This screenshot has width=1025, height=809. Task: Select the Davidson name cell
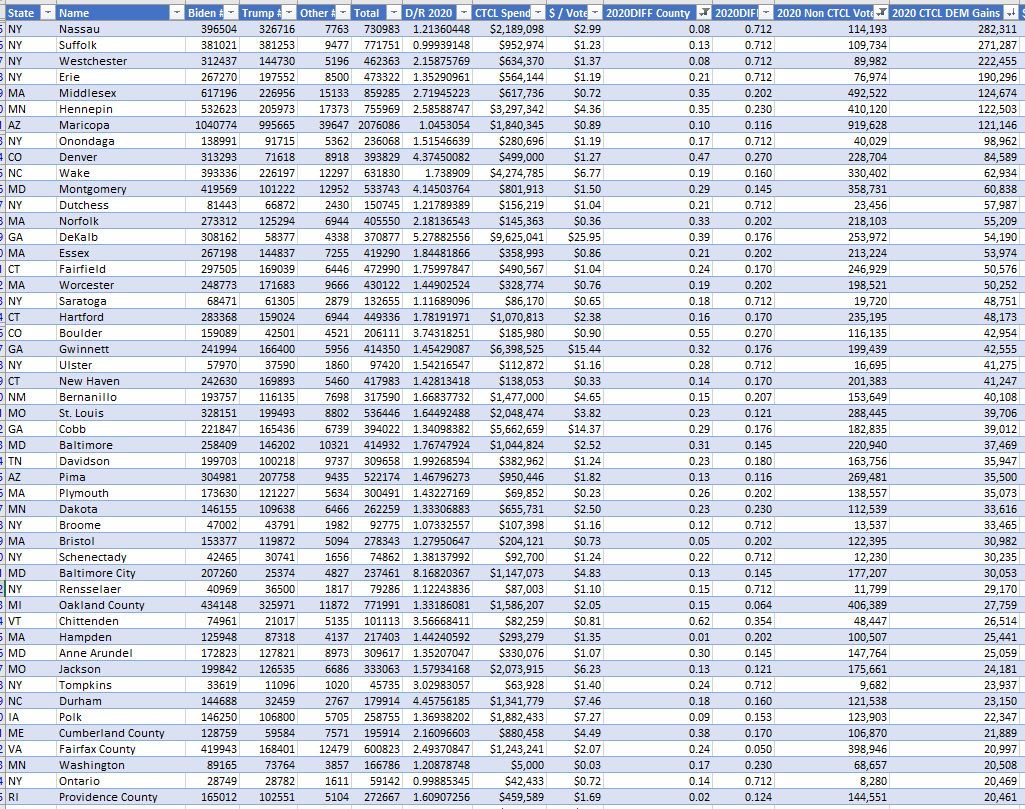[120, 461]
